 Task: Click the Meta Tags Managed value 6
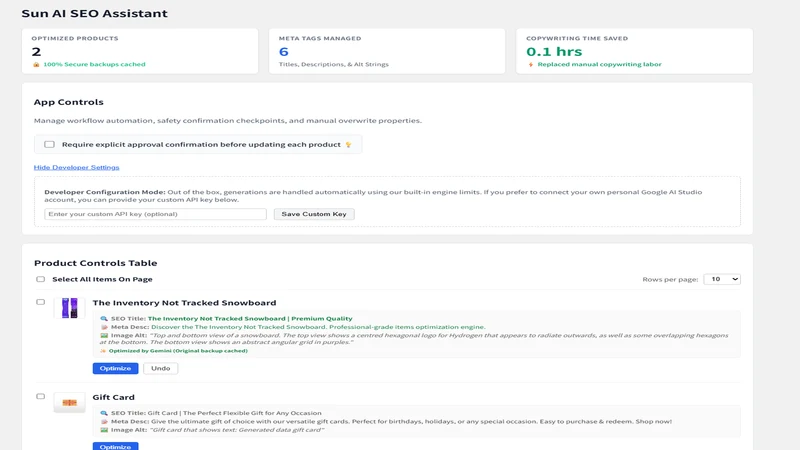pyautogui.click(x=284, y=52)
